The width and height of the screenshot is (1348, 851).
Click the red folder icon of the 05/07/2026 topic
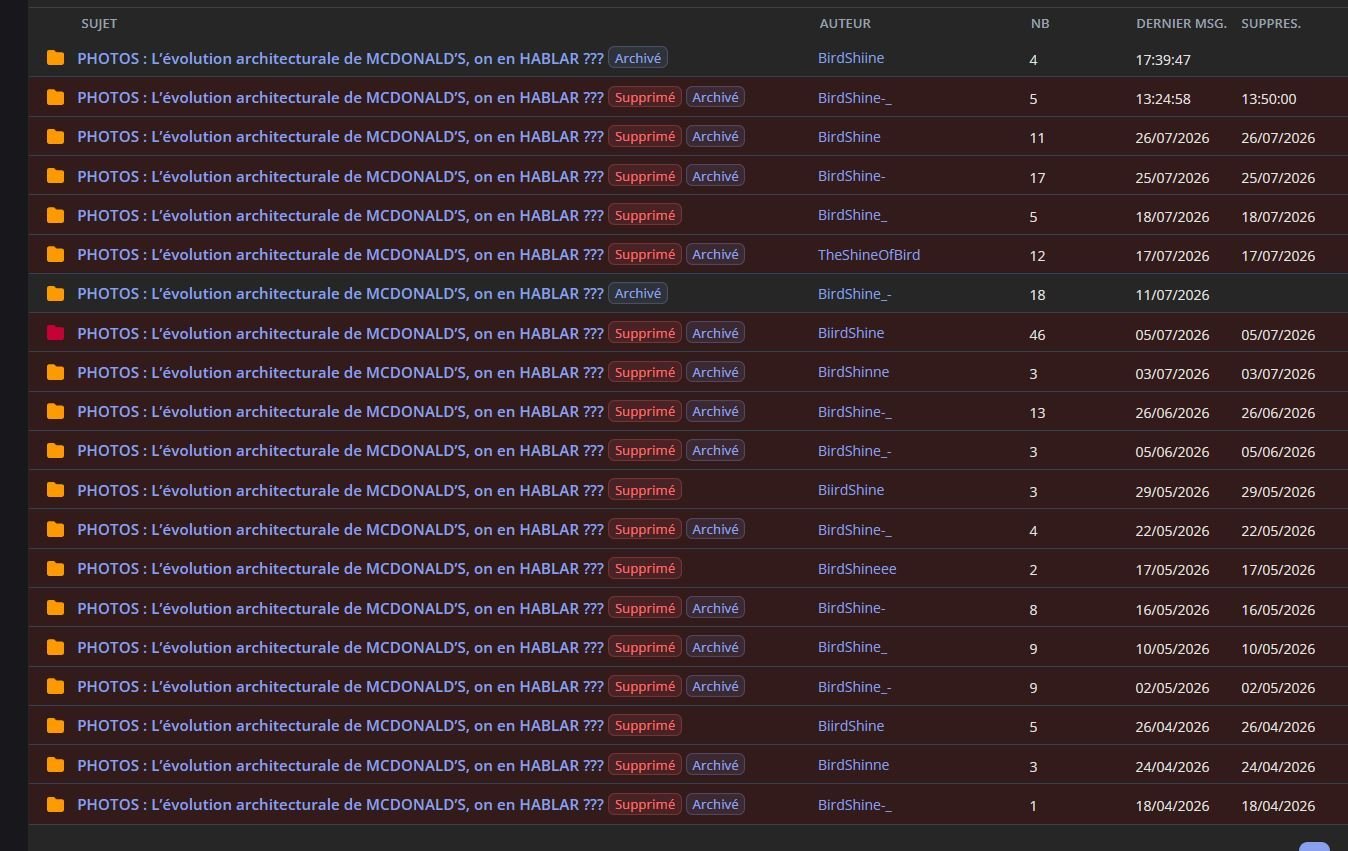click(55, 333)
